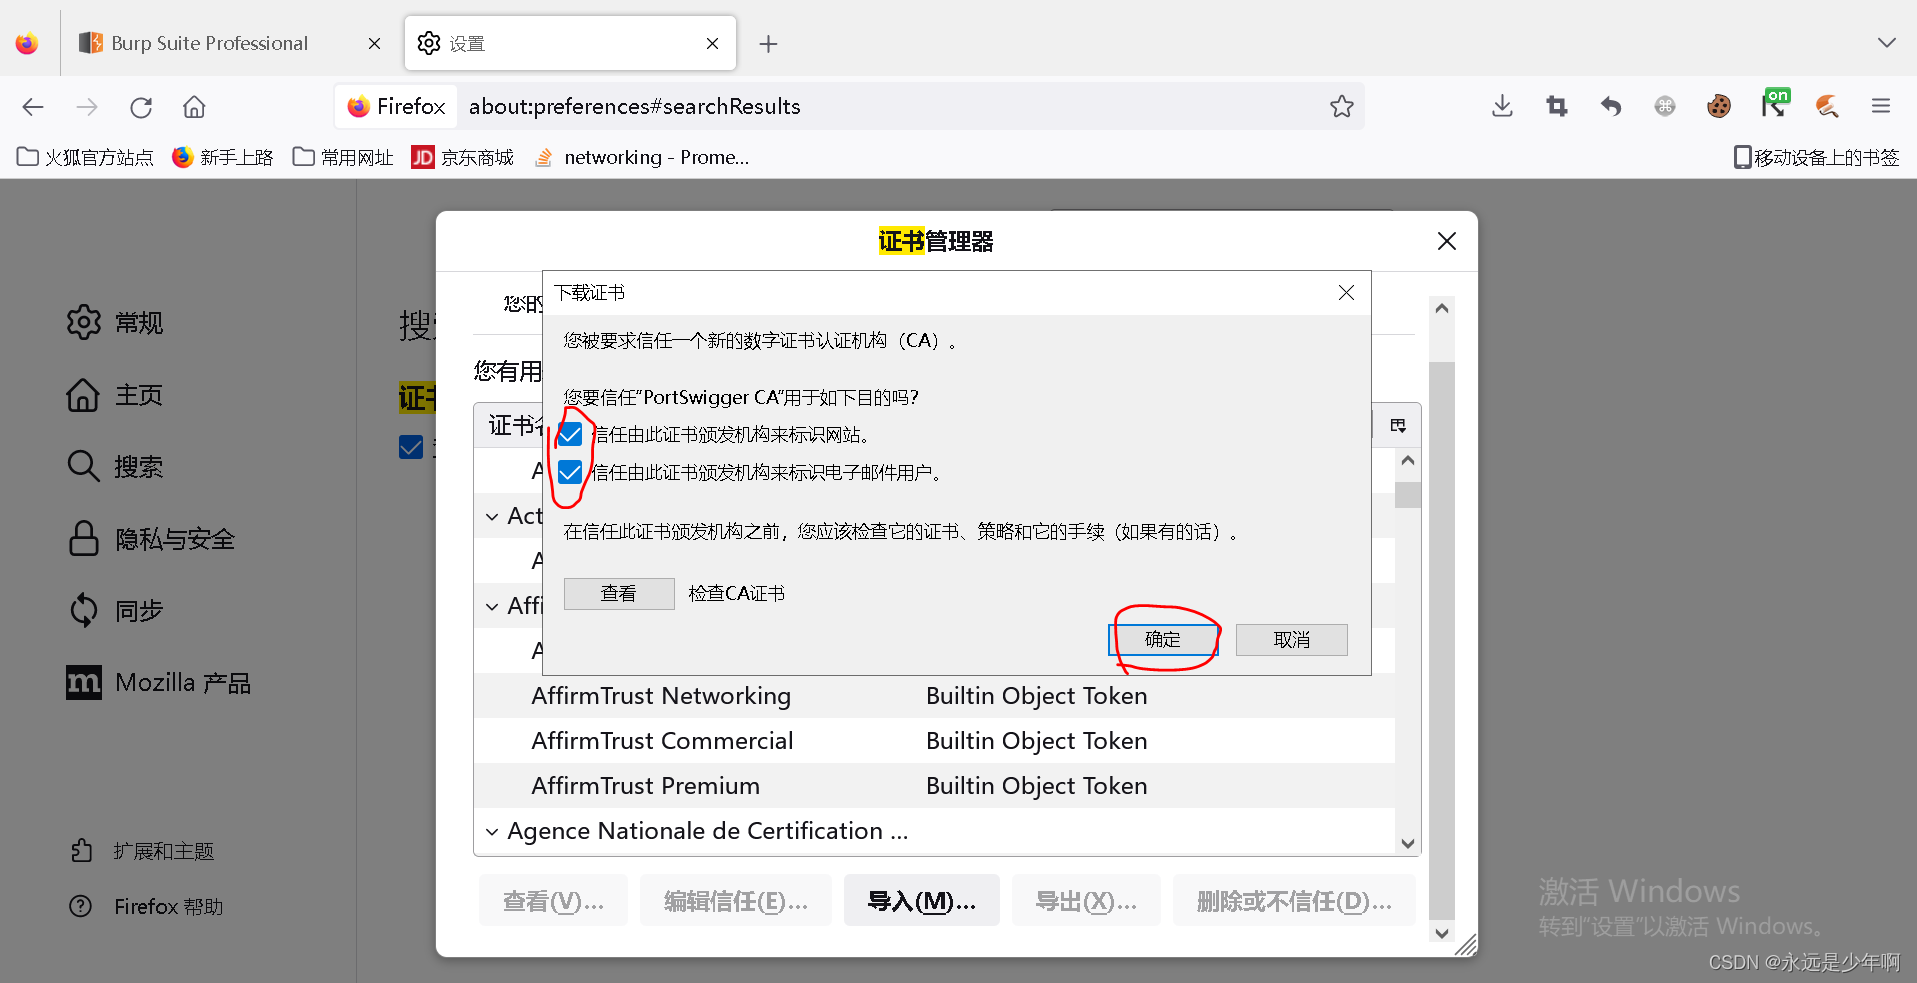Open the certificate list column picker icon
1917x983 pixels.
point(1398,425)
